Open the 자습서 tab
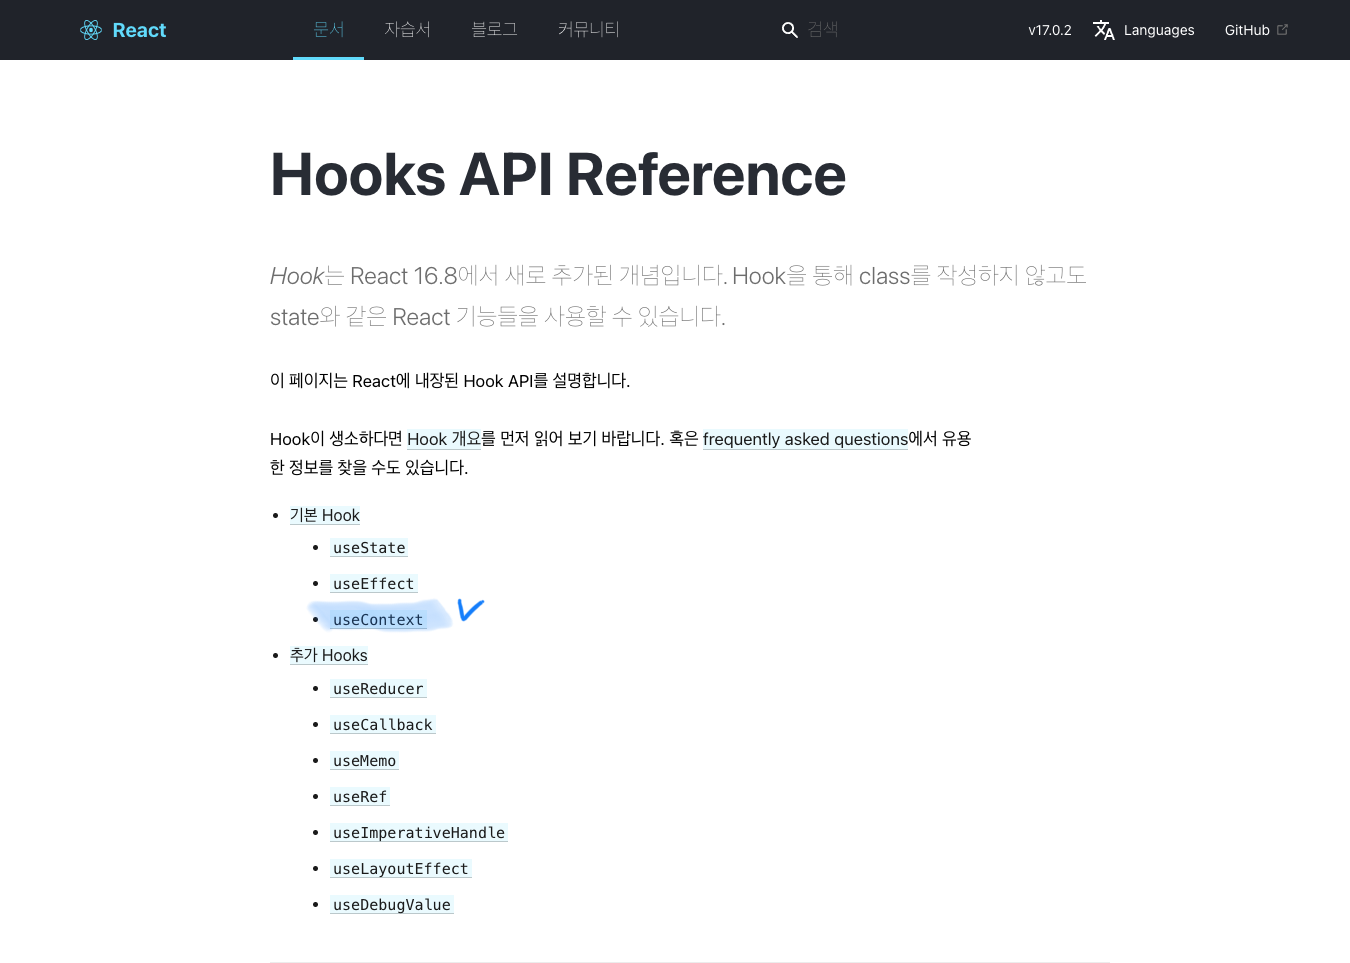 tap(408, 30)
